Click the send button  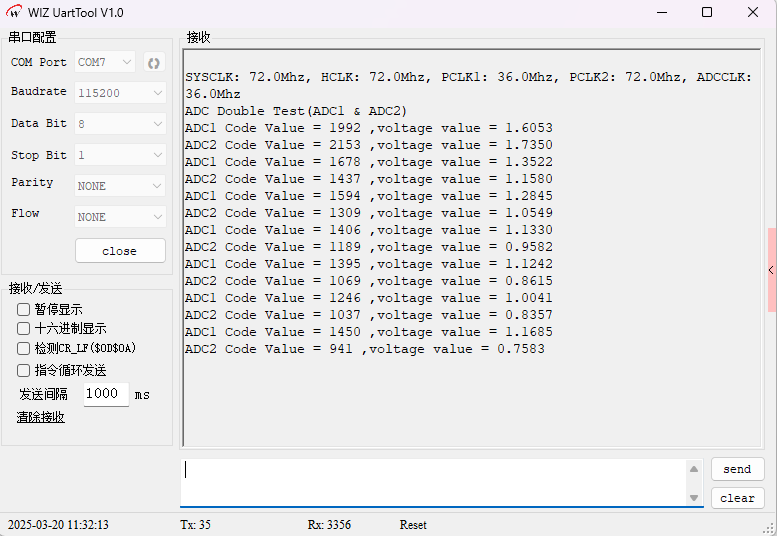pyautogui.click(x=737, y=469)
